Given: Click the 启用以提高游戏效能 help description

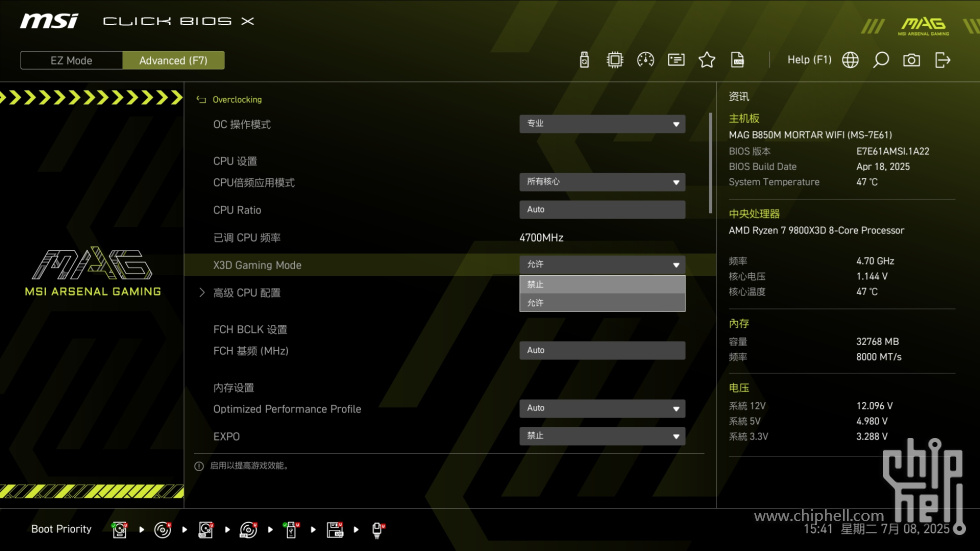Looking at the screenshot, I should pos(249,466).
